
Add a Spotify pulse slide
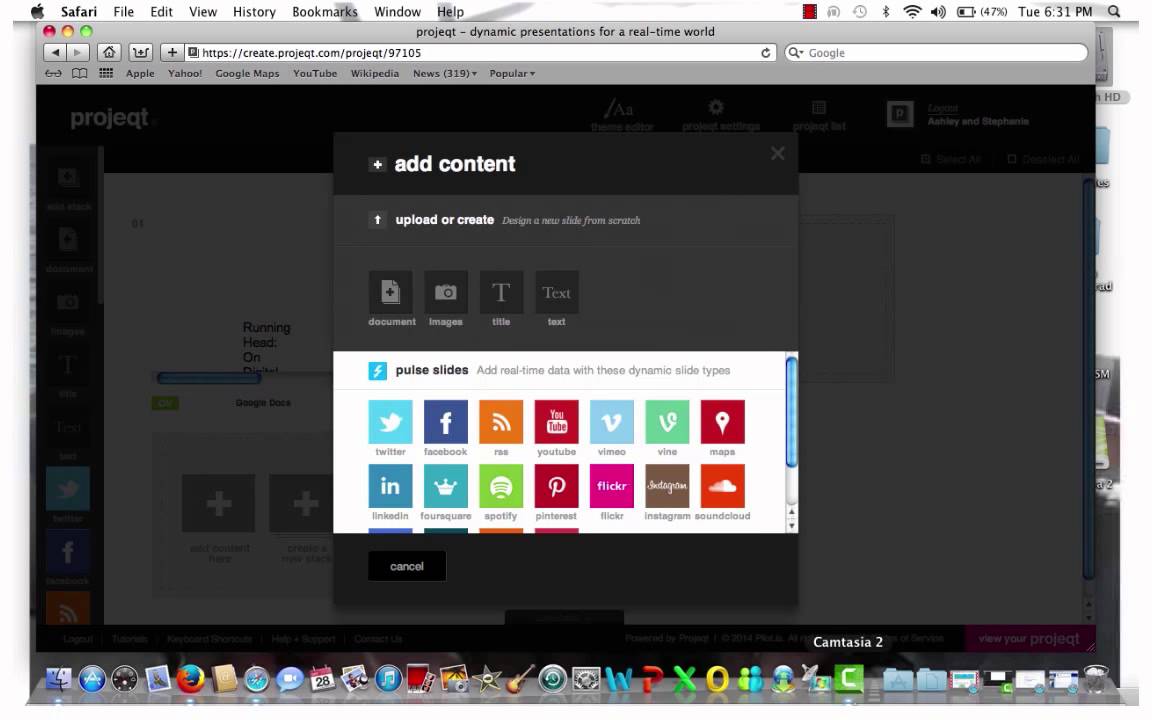(501, 486)
